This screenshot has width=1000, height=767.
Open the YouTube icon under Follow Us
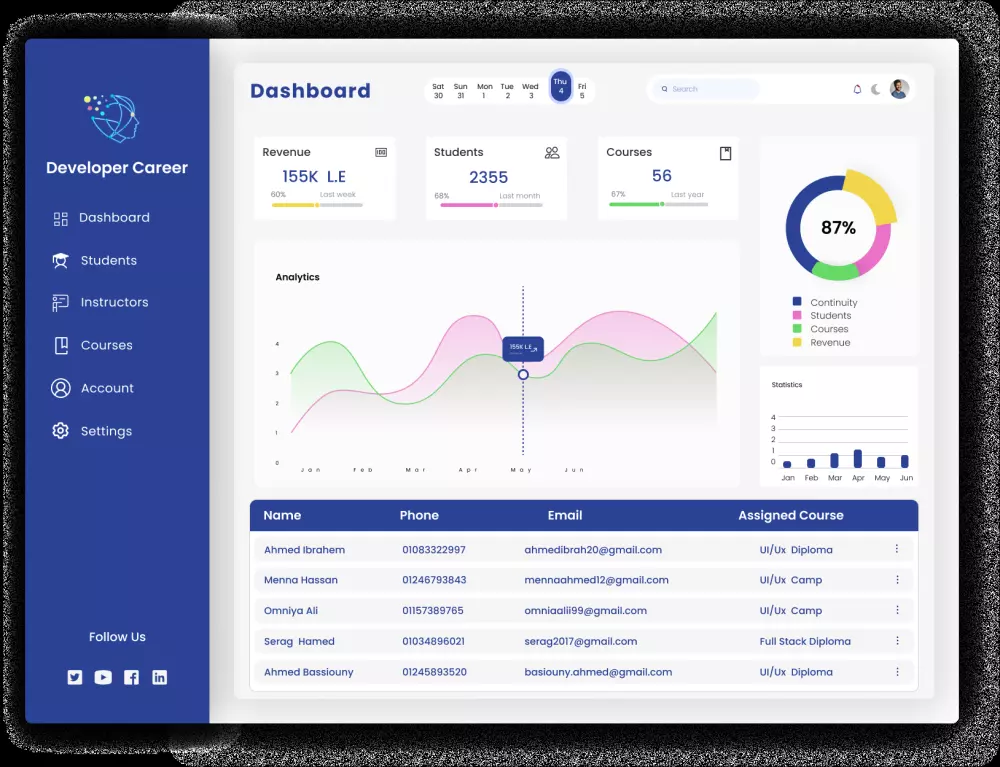[x=103, y=677]
